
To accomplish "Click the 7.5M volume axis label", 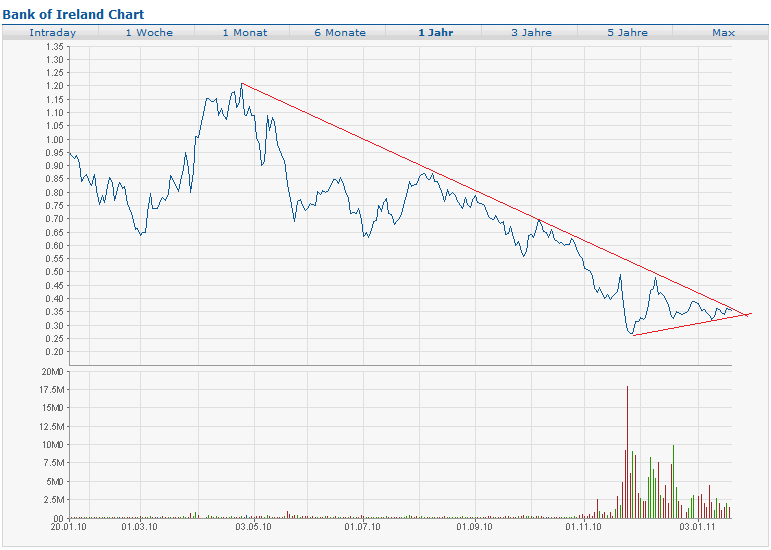I will [x=53, y=463].
